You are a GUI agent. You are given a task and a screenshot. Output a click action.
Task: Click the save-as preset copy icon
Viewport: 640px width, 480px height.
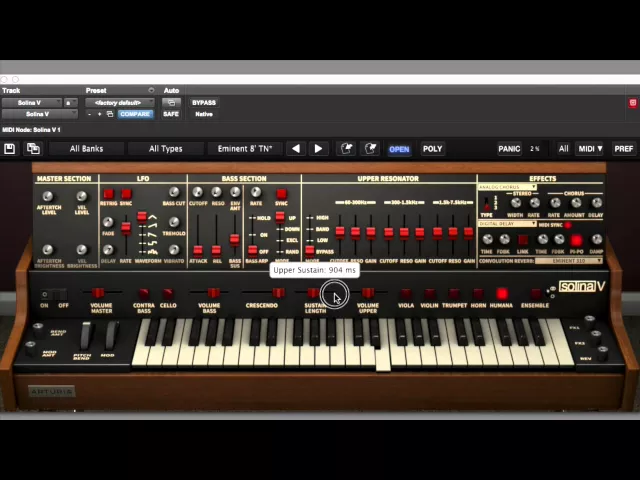tap(33, 149)
